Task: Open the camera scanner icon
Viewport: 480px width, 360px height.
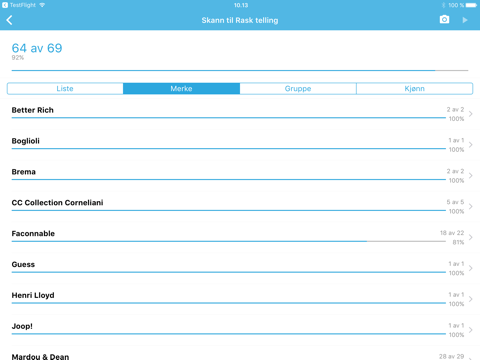Action: pos(444,20)
